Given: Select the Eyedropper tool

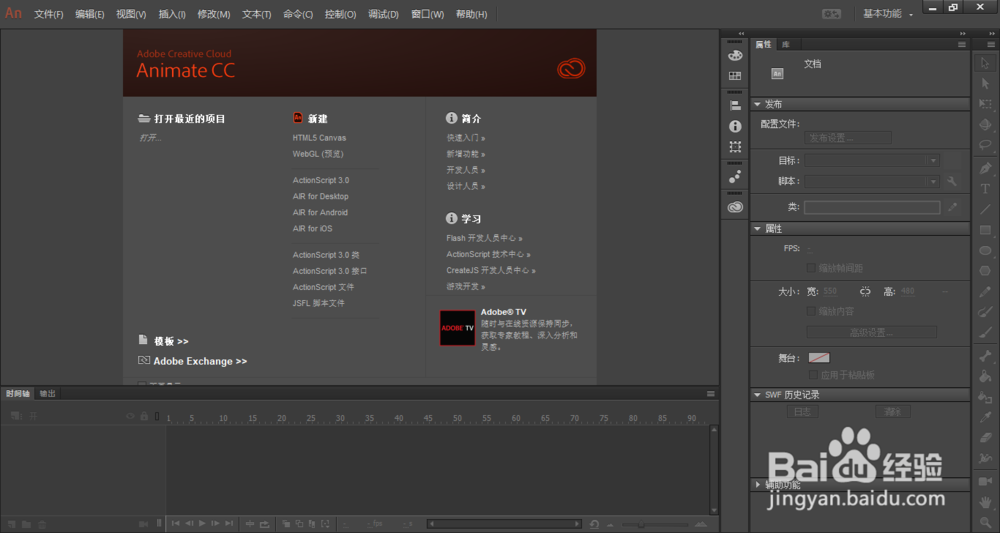Looking at the screenshot, I should [985, 418].
